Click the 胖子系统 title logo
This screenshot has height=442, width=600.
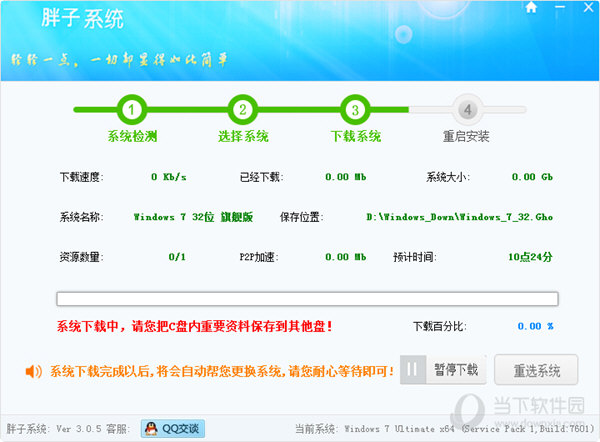pos(80,20)
